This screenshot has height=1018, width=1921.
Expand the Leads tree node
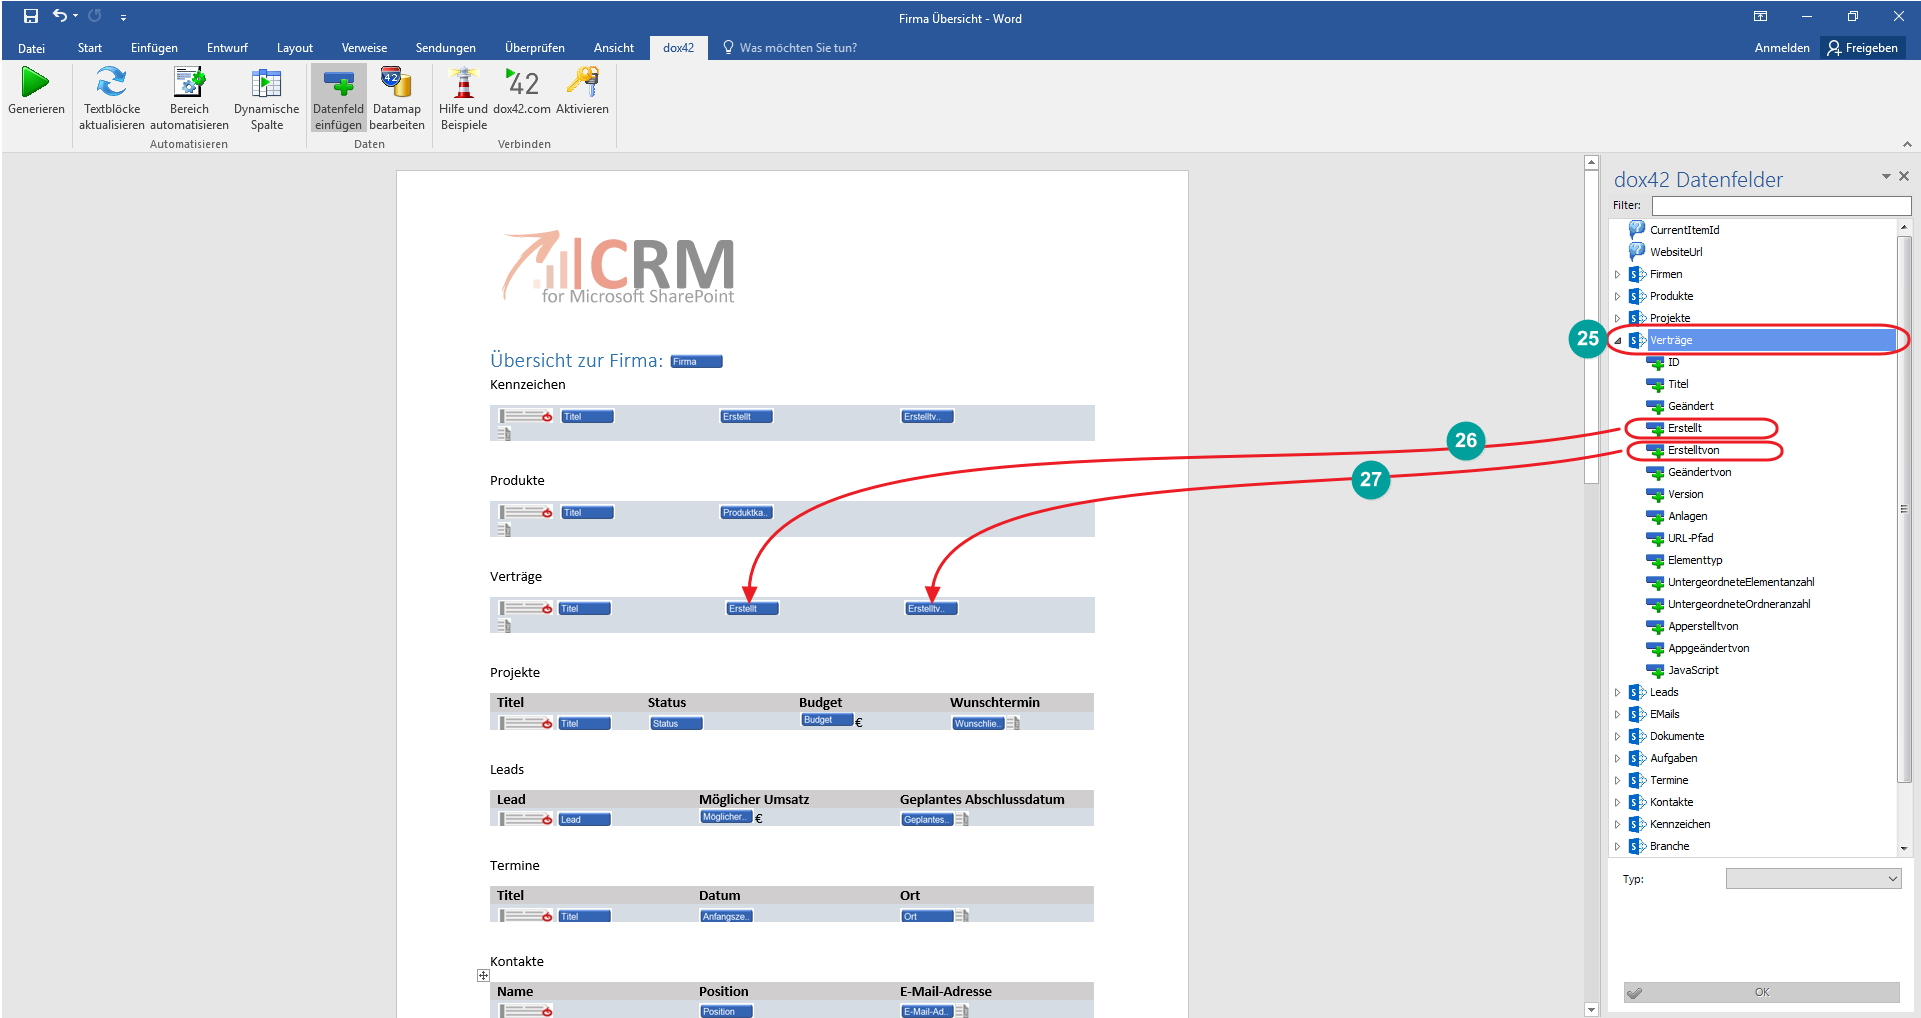click(1617, 692)
